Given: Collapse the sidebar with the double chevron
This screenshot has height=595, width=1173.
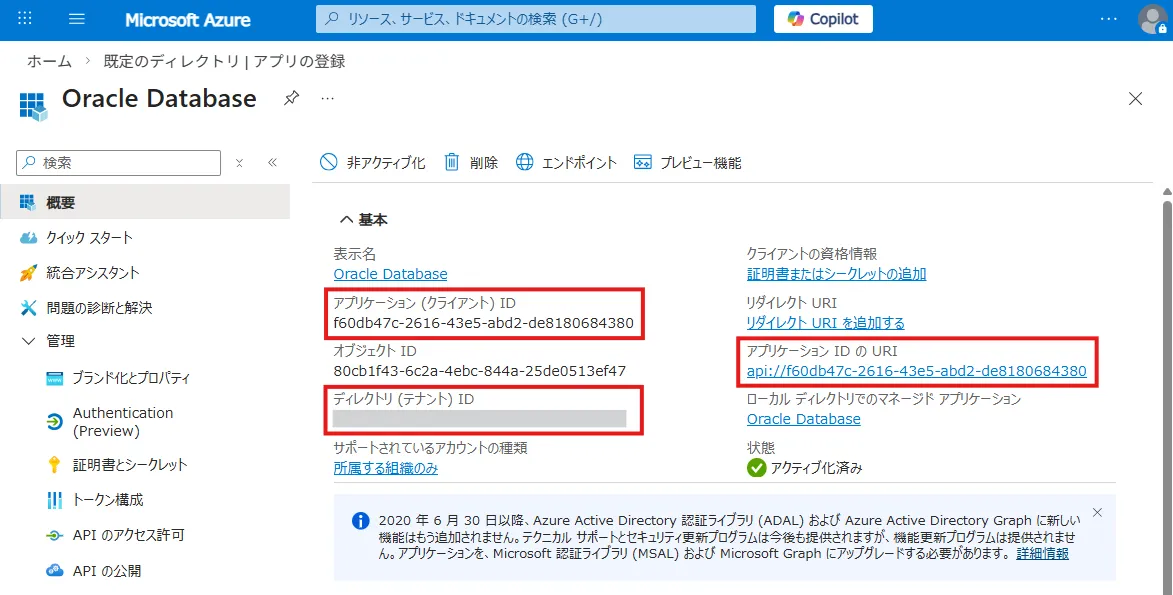Looking at the screenshot, I should pyautogui.click(x=272, y=161).
